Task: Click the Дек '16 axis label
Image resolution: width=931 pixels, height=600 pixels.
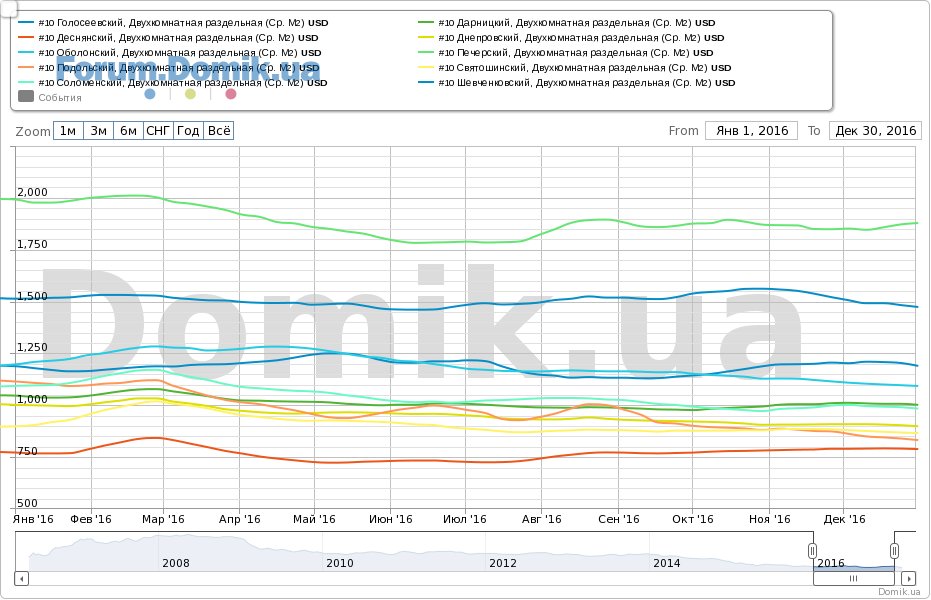Action: 844,519
